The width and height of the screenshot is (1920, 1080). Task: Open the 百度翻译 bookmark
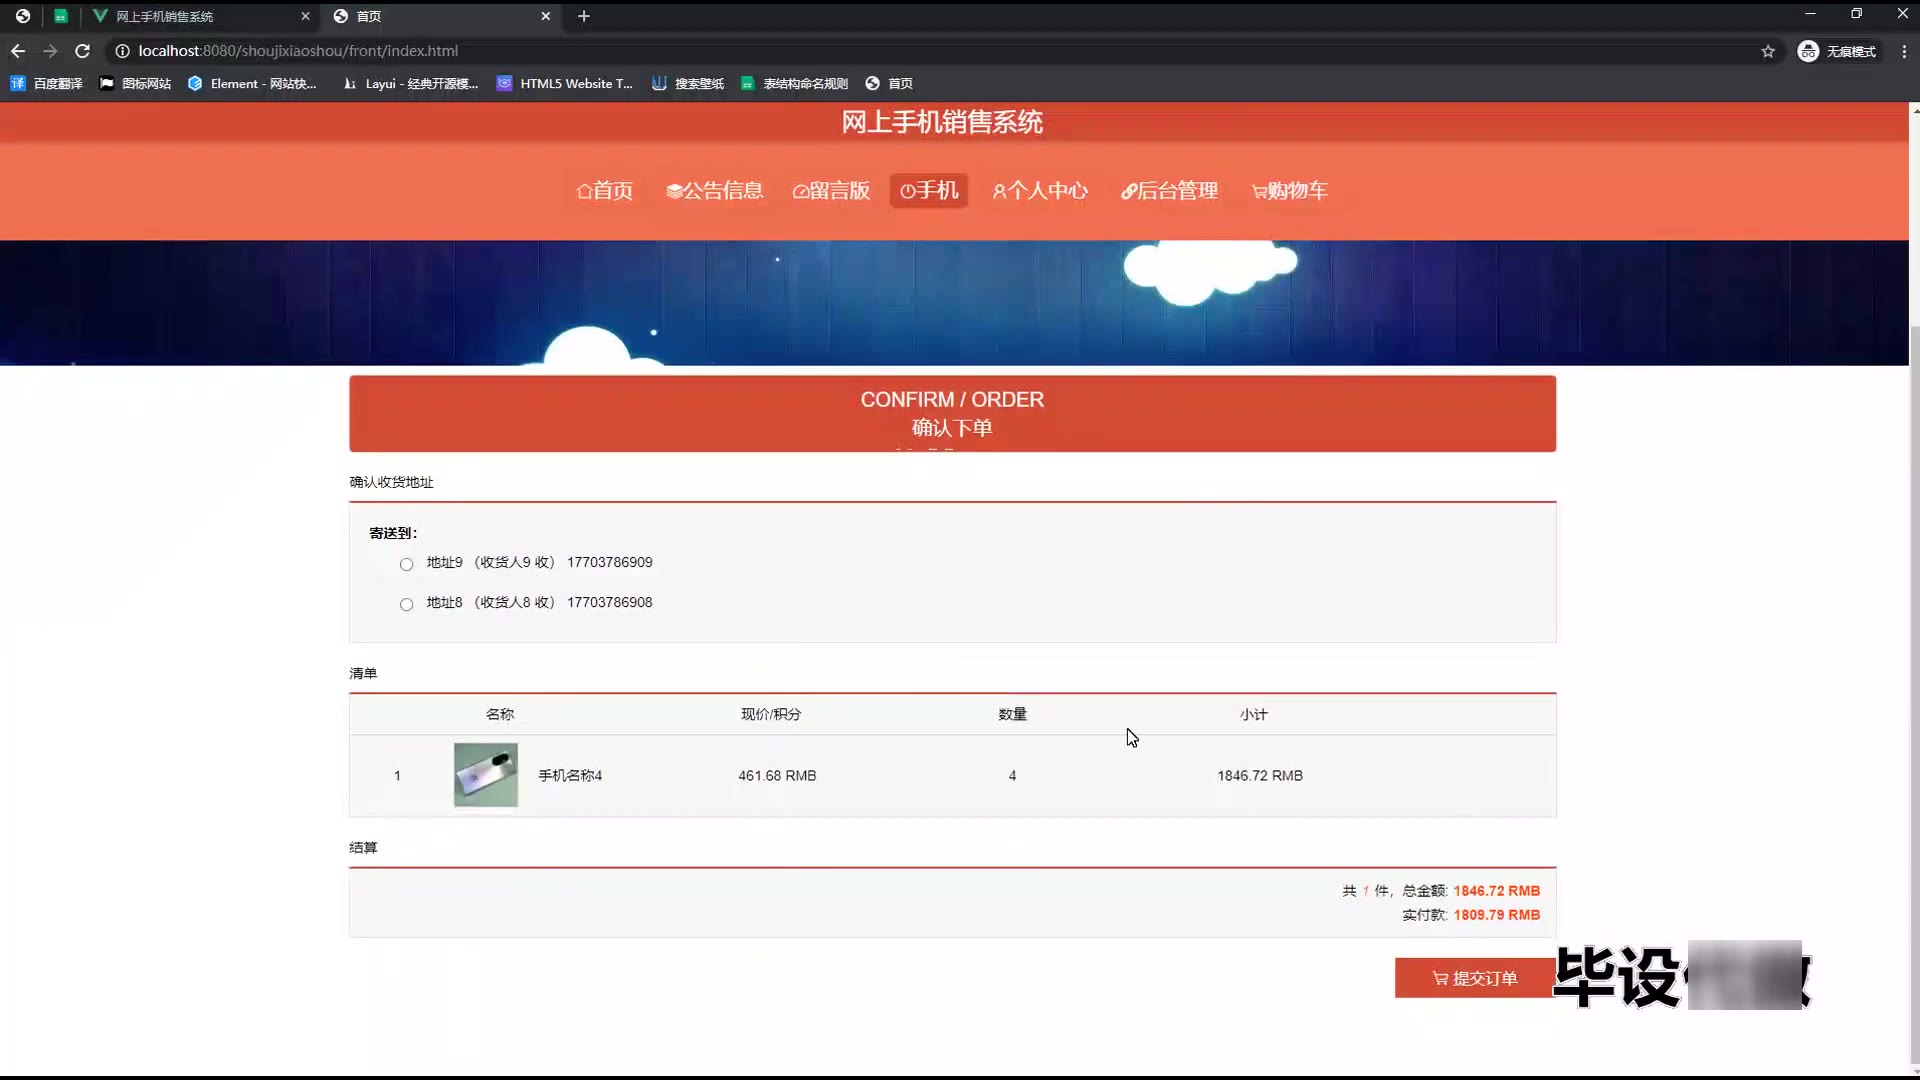click(x=47, y=84)
